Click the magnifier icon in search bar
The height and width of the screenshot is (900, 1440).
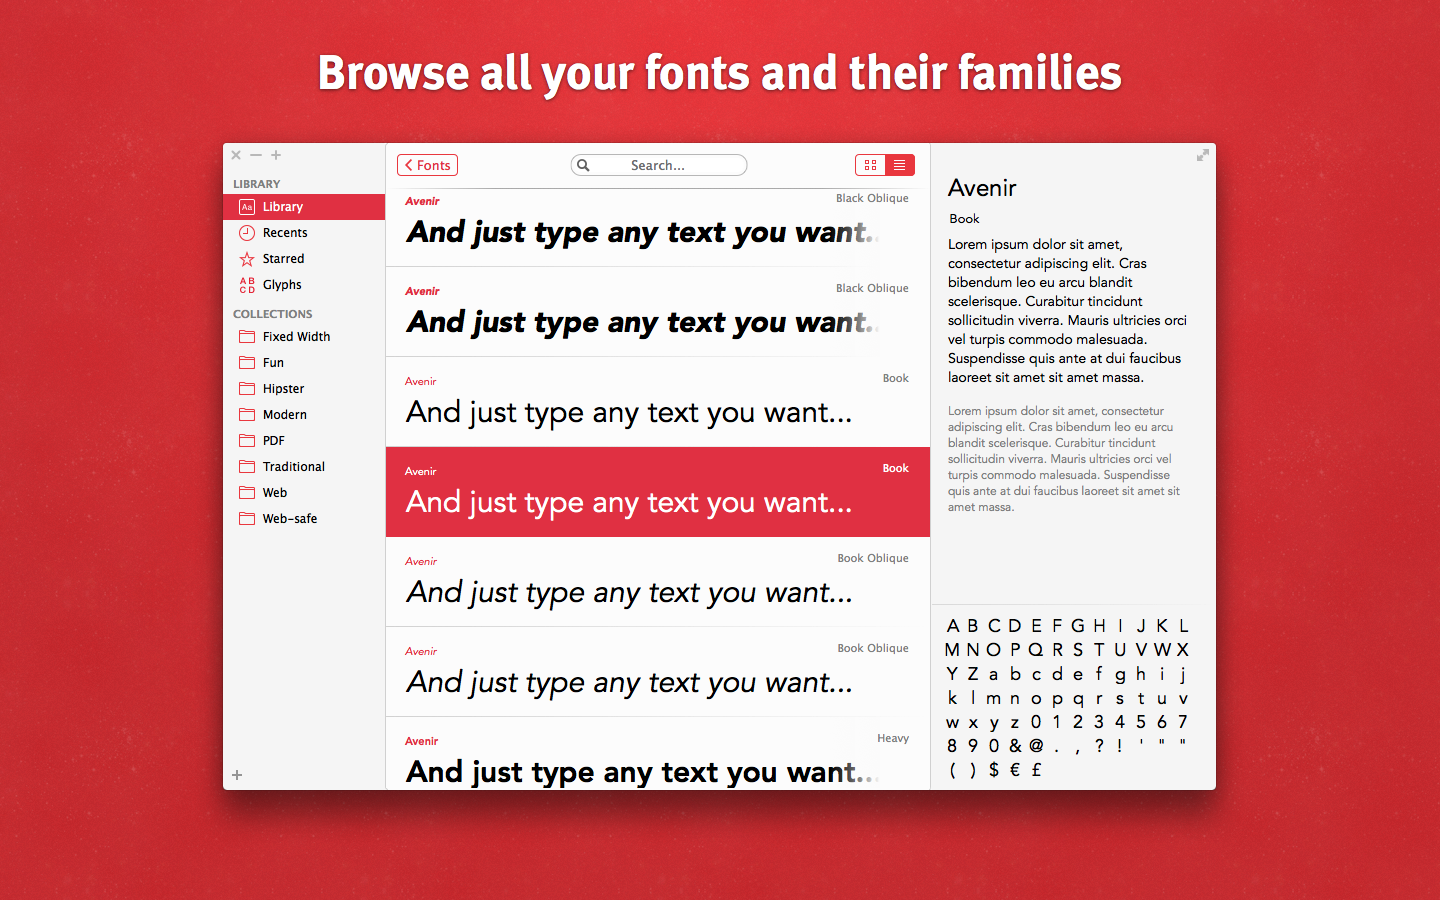(584, 166)
